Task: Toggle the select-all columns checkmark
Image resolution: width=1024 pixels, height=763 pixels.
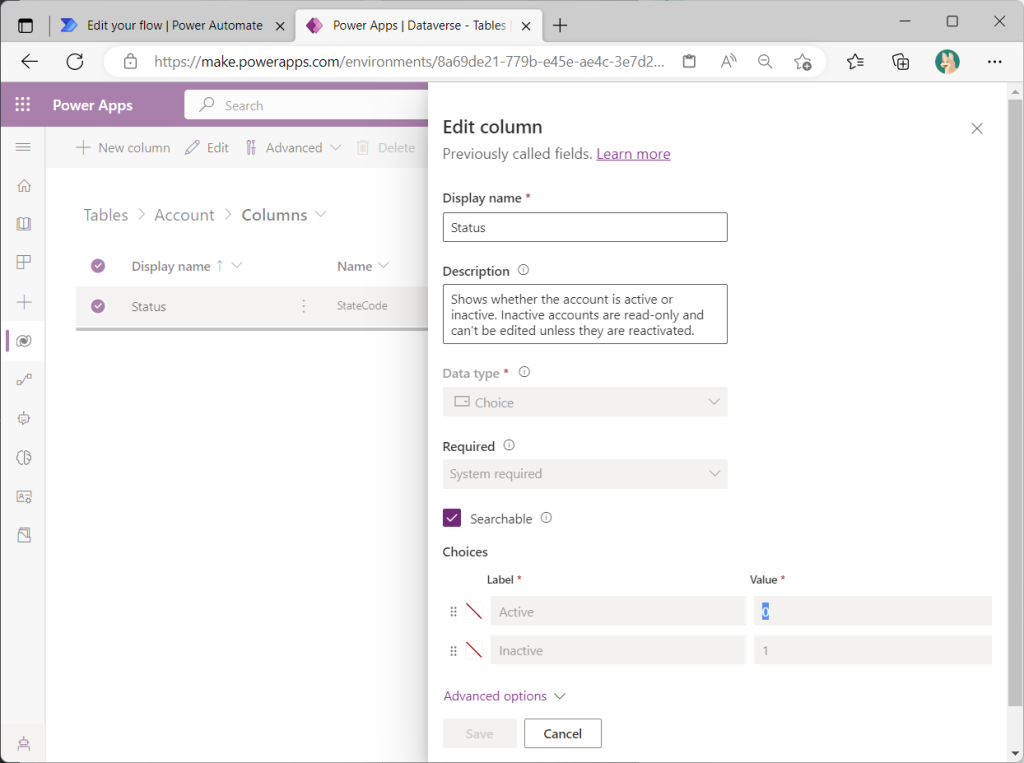Action: tap(98, 266)
